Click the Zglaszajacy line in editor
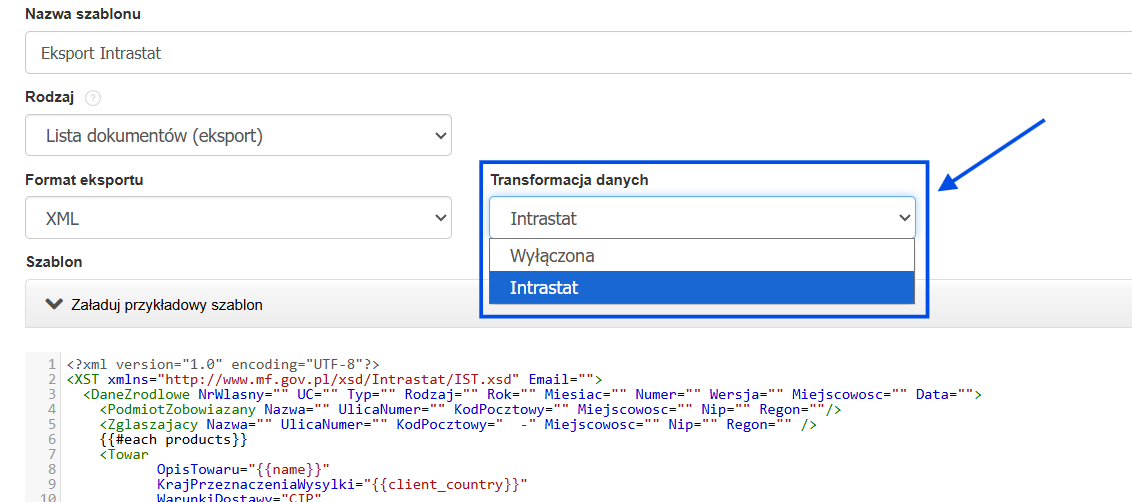The image size is (1132, 502). point(458,425)
